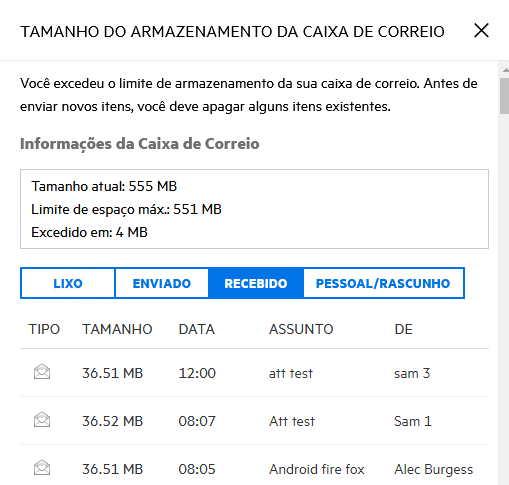Open the 'Android fire fox' message
Image resolution: width=509 pixels, height=485 pixels.
[317, 469]
